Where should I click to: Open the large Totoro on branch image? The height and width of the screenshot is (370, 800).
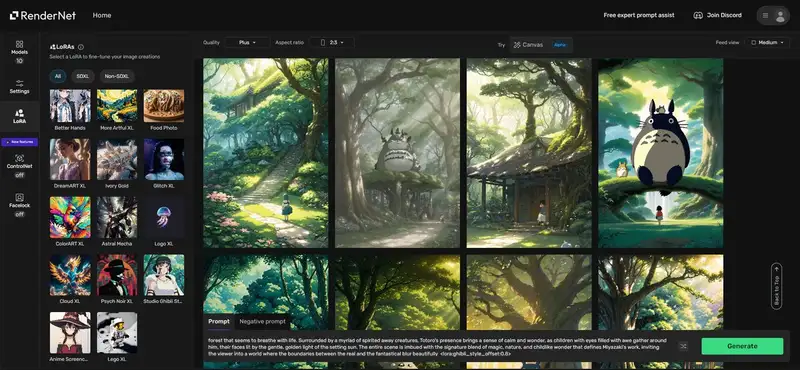[661, 153]
